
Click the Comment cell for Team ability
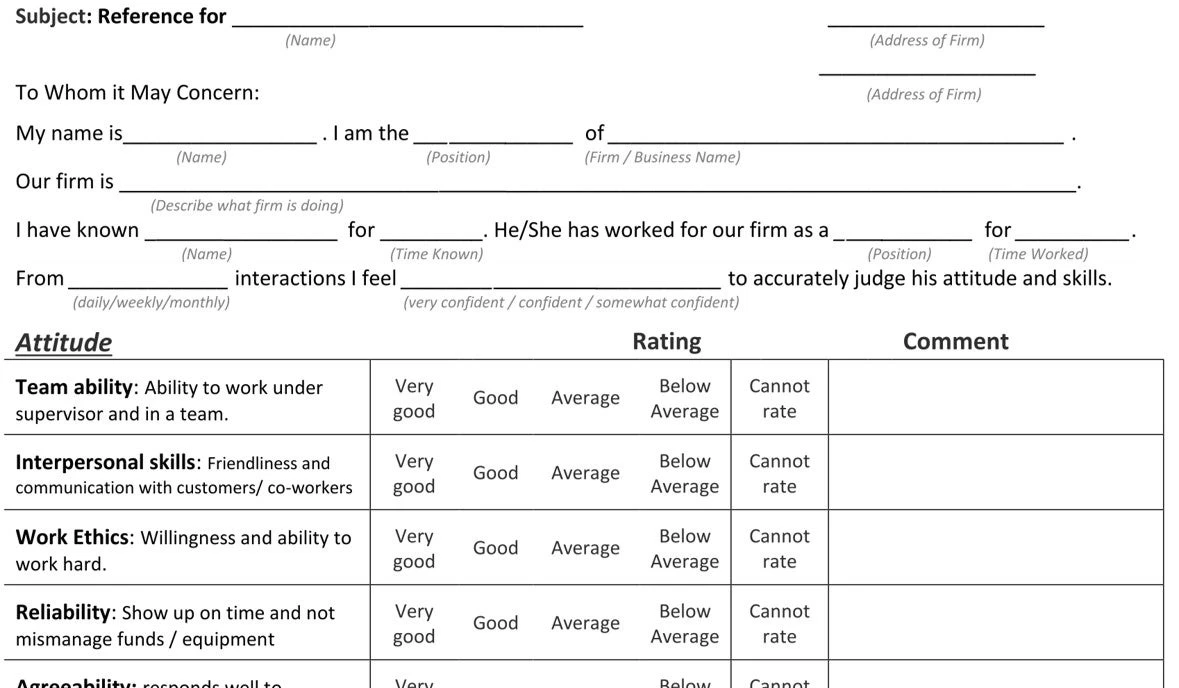pyautogui.click(x=996, y=397)
